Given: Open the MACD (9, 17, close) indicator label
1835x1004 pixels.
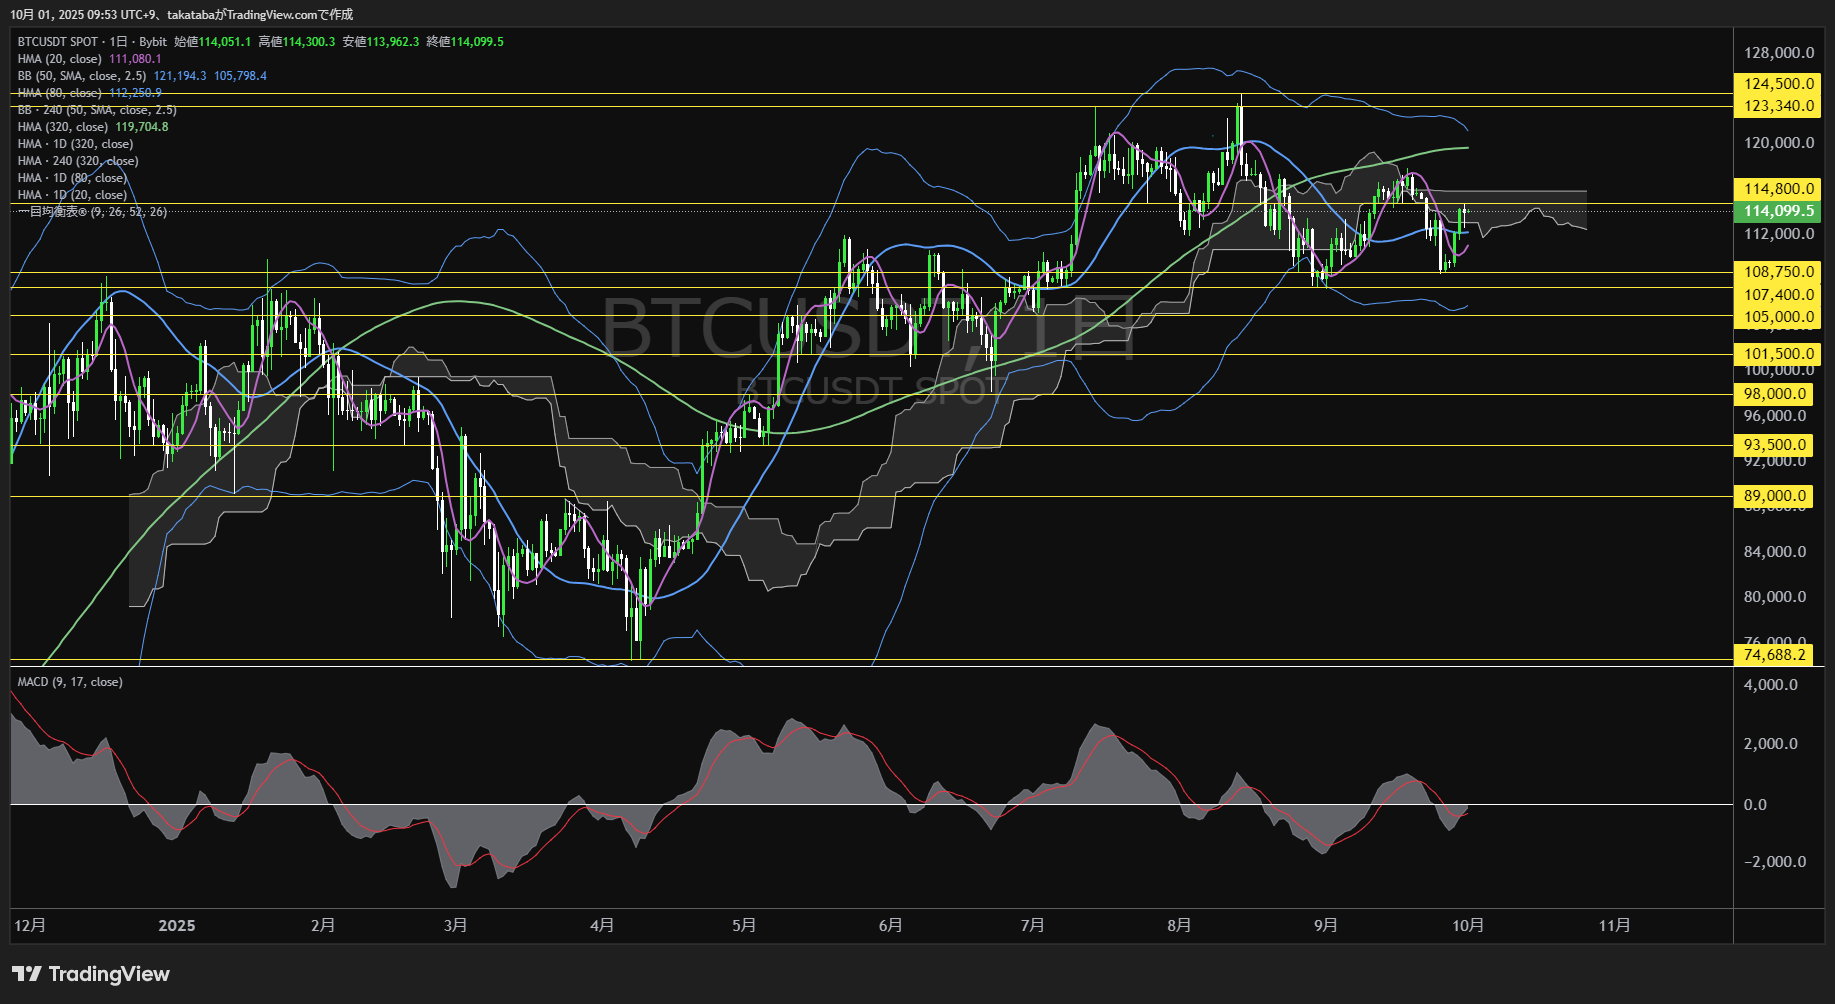Looking at the screenshot, I should 70,682.
